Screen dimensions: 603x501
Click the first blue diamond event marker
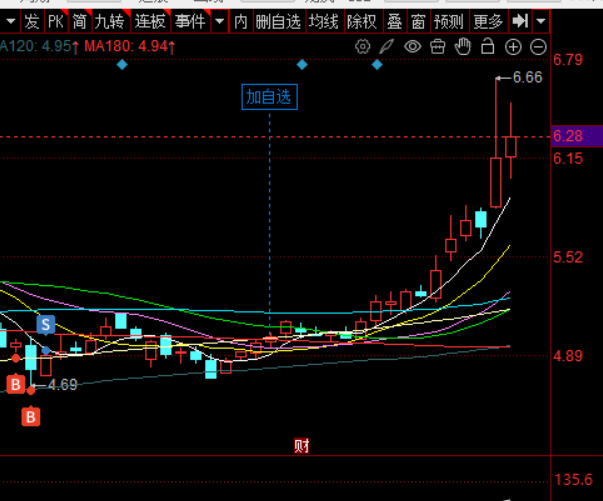point(122,65)
